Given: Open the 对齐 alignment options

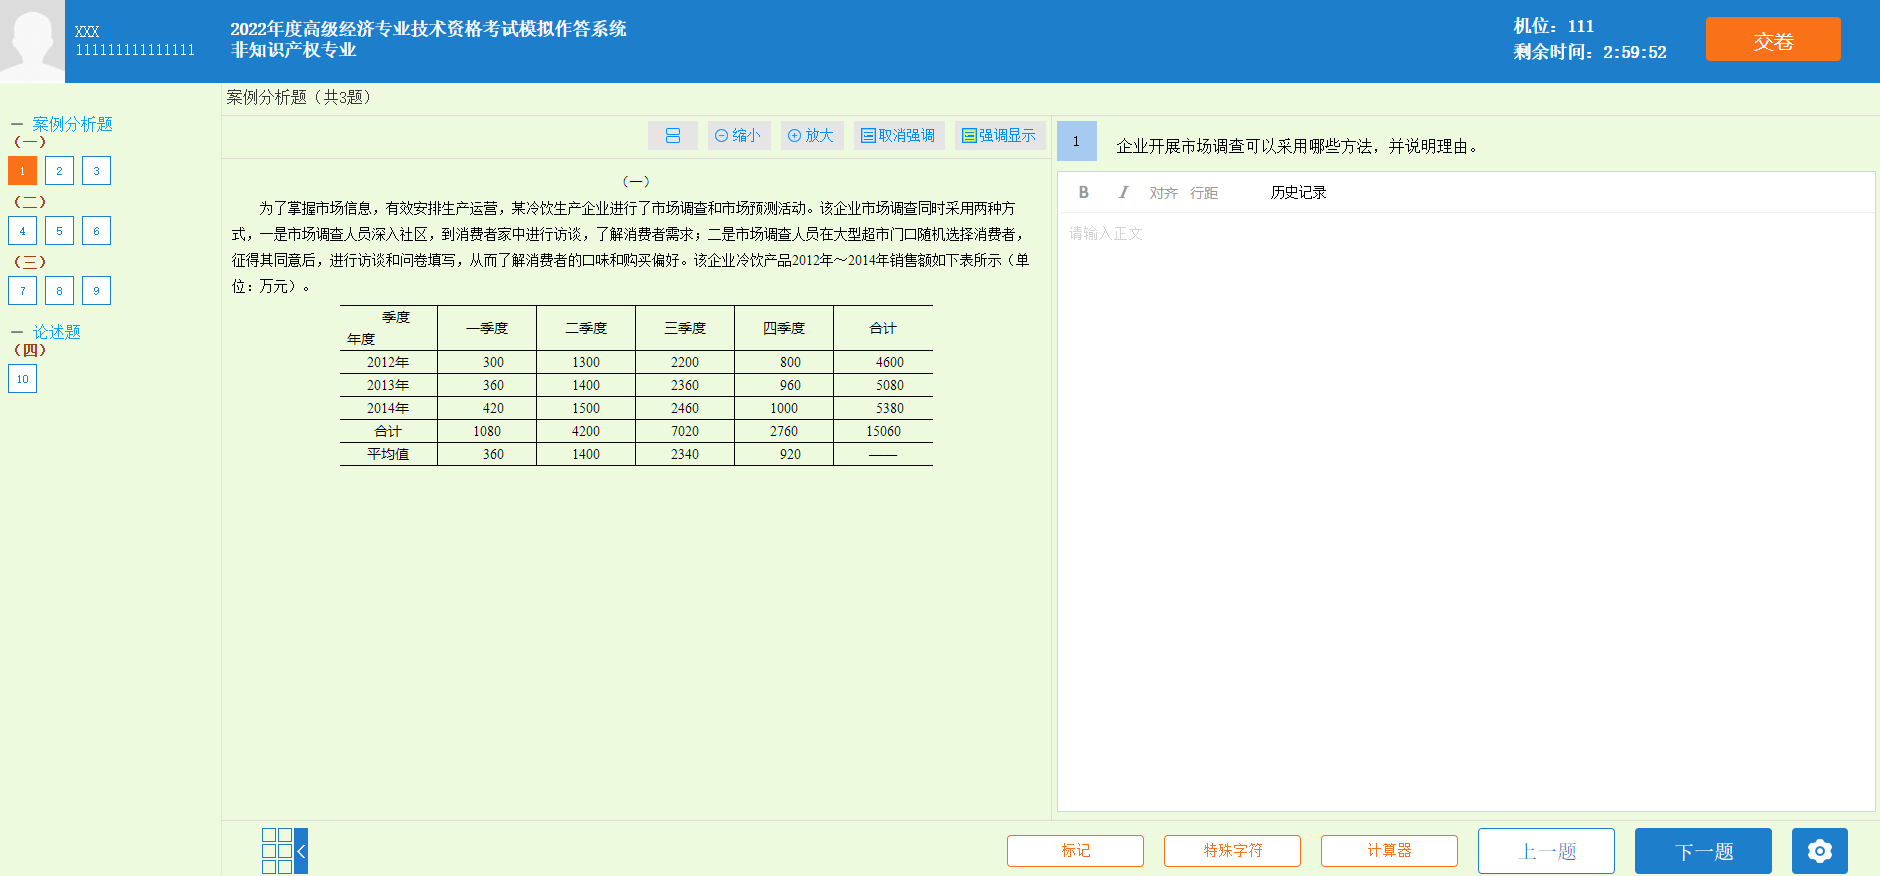Looking at the screenshot, I should 1163,193.
